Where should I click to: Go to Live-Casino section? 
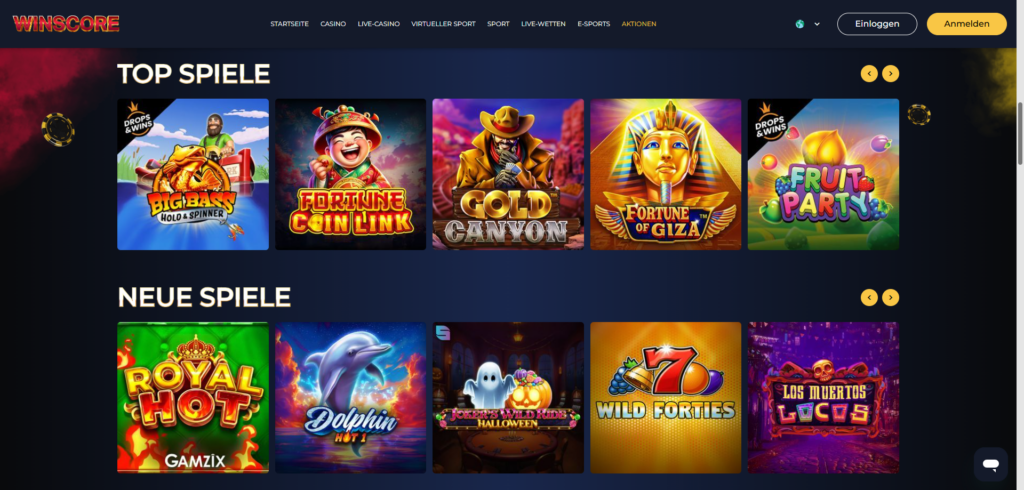[x=379, y=24]
